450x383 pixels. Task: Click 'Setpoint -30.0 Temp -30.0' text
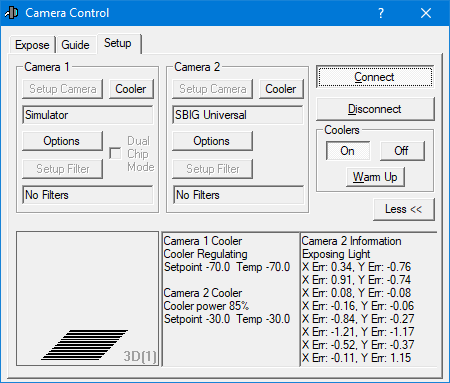227,319
